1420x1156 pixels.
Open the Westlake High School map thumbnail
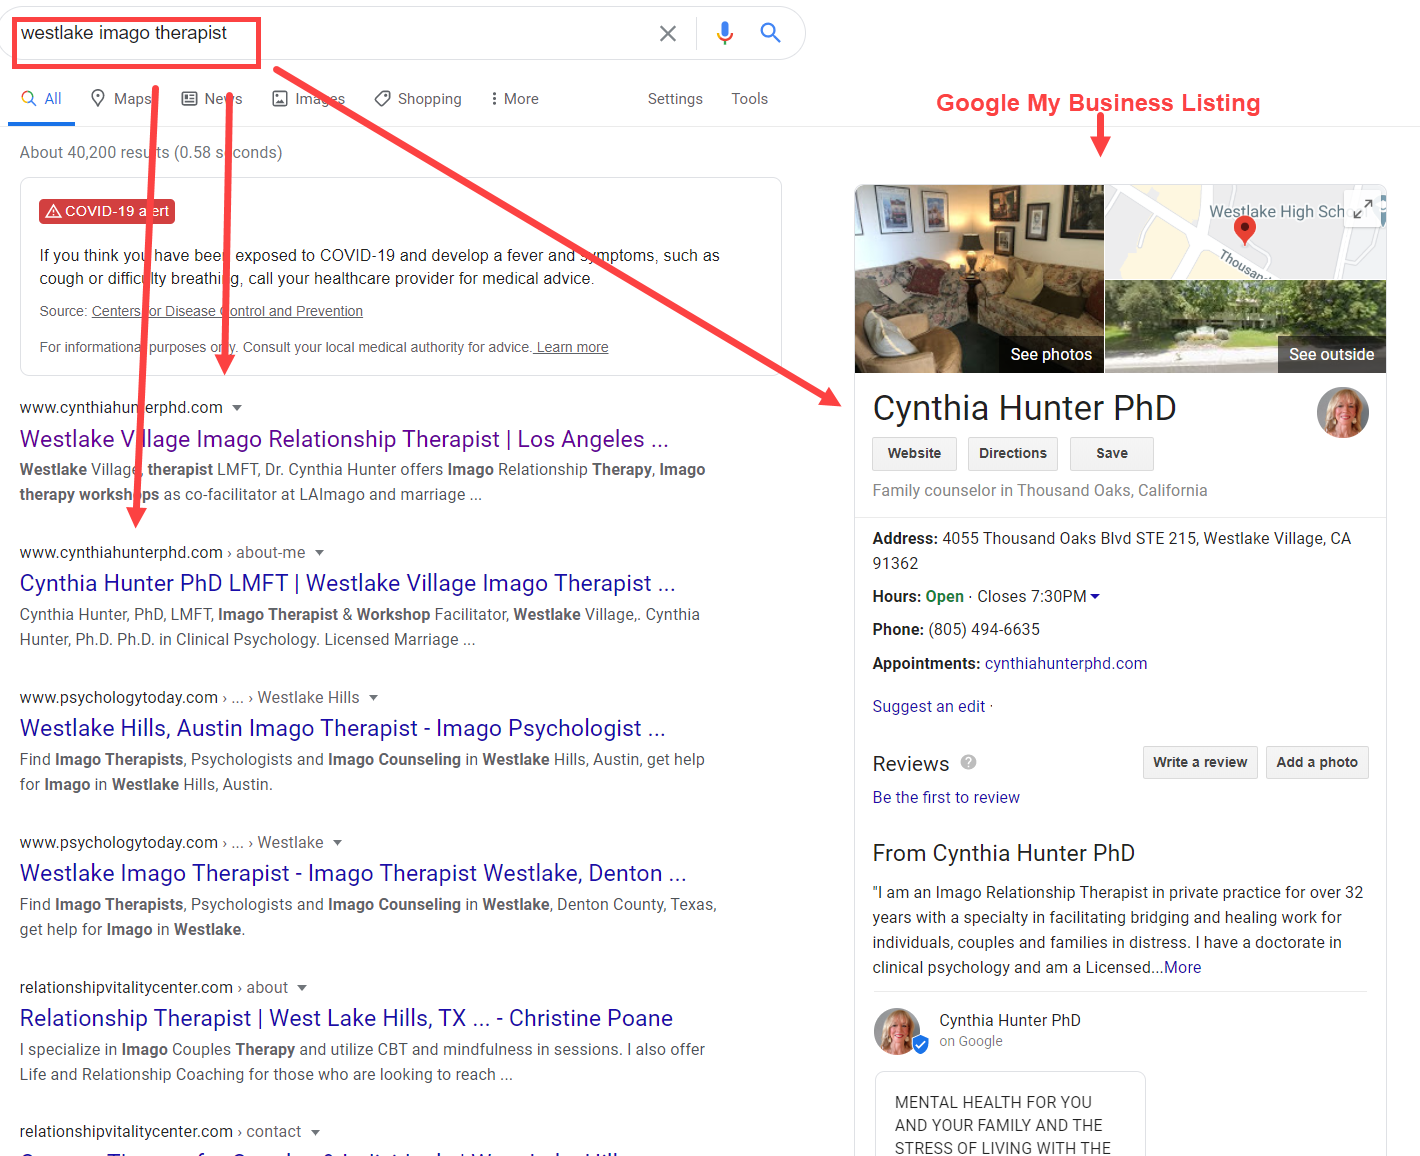[1245, 231]
